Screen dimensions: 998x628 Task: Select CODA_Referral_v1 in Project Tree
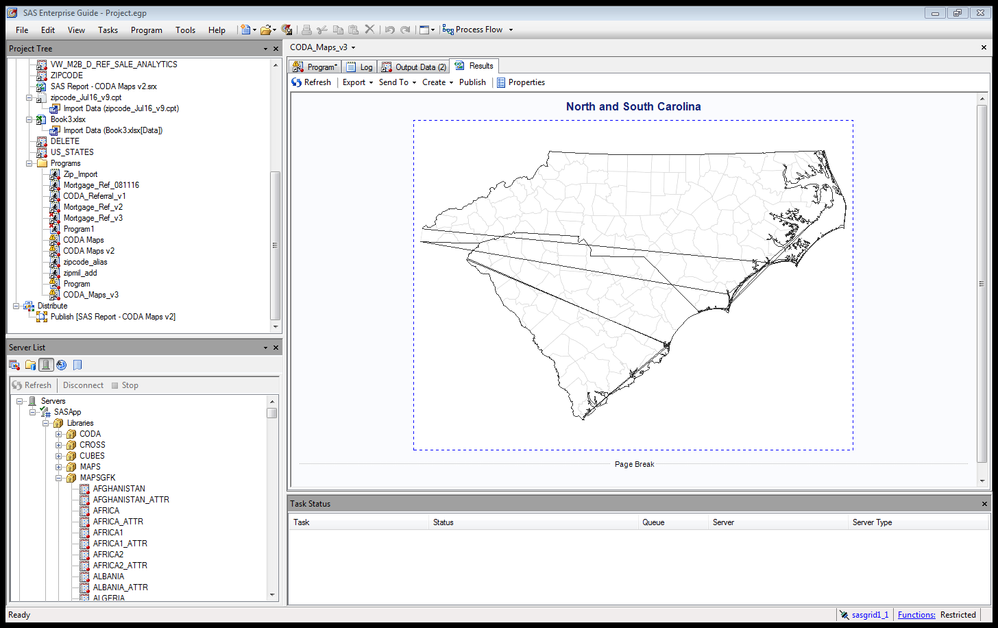[x=94, y=196]
